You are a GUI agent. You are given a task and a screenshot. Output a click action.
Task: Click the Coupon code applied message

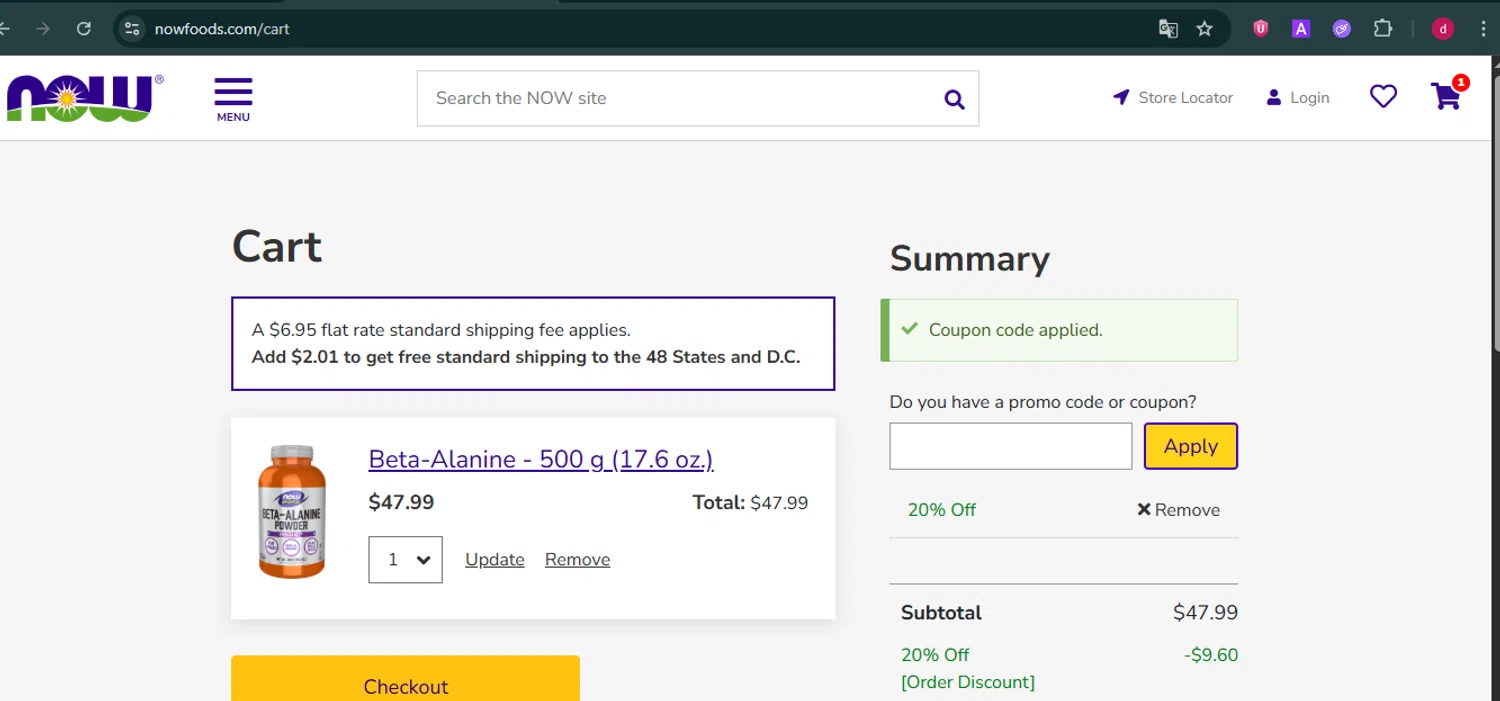click(x=1059, y=330)
